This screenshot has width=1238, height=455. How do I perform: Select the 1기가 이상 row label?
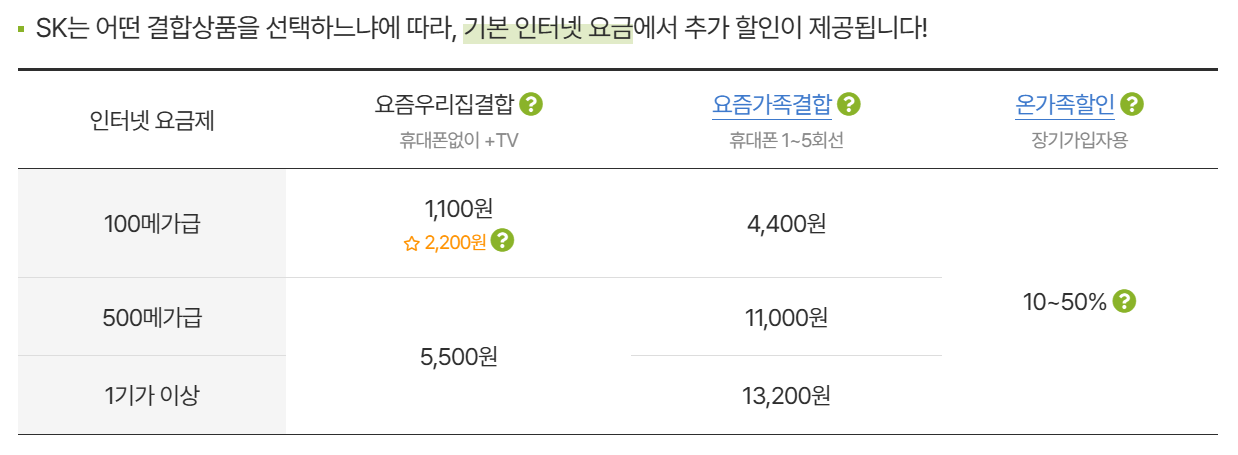point(152,395)
